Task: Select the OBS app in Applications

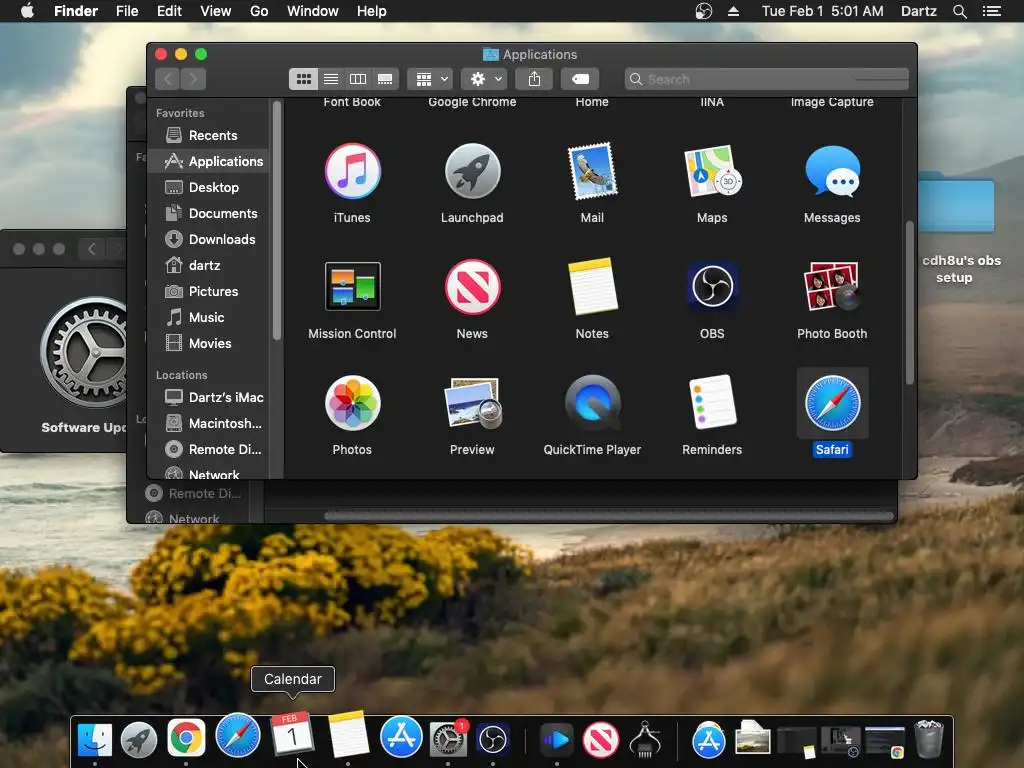Action: (712, 287)
